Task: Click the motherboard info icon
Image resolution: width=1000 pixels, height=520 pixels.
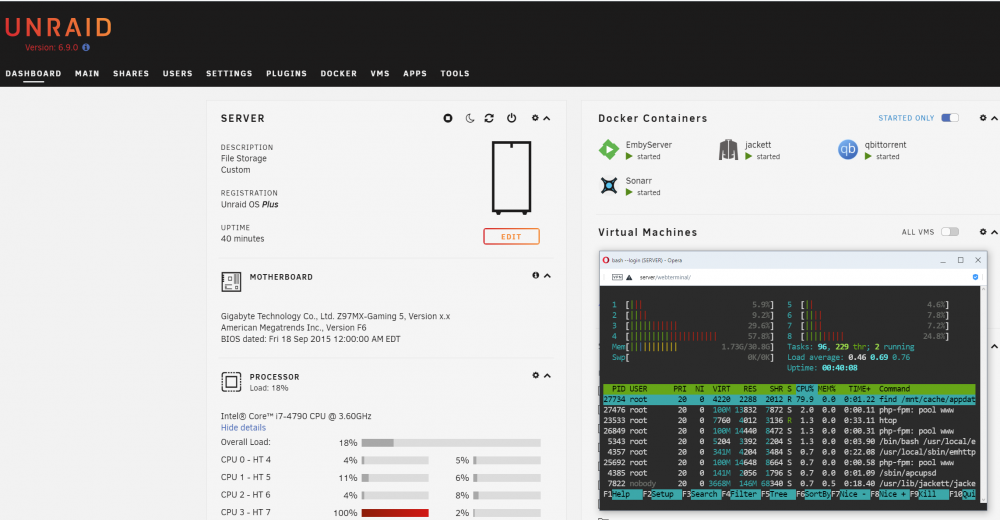Action: pos(535,276)
